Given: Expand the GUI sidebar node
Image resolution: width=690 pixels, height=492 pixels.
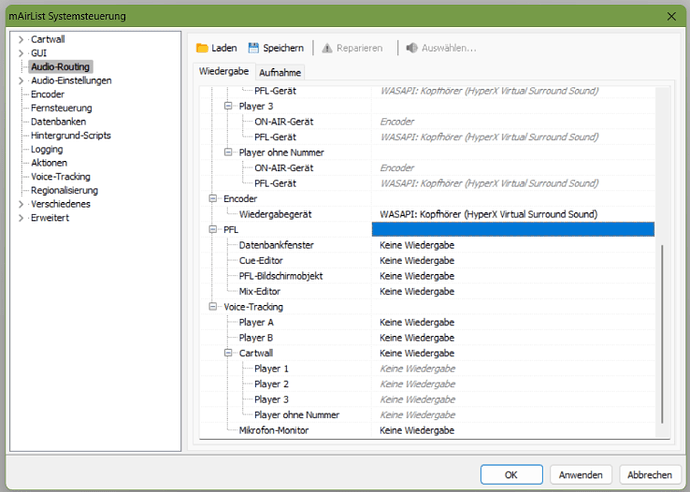Looking at the screenshot, I should 21,53.
